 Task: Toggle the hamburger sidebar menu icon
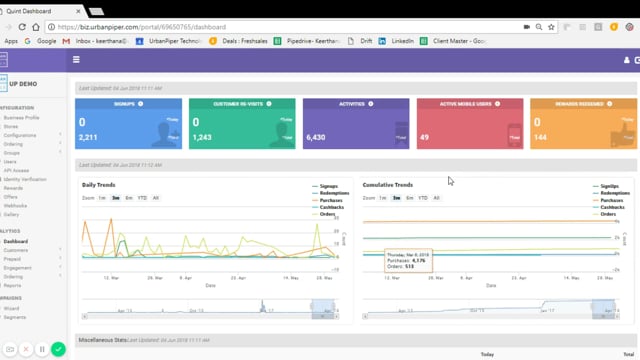[76, 60]
